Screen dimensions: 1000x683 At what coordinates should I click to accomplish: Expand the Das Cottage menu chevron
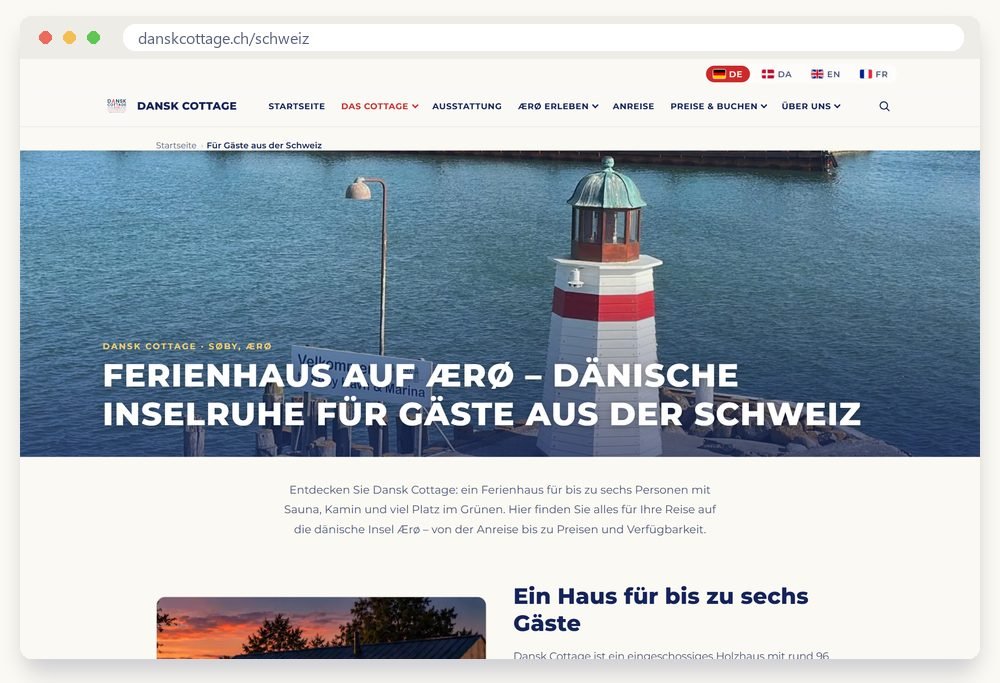(x=415, y=106)
